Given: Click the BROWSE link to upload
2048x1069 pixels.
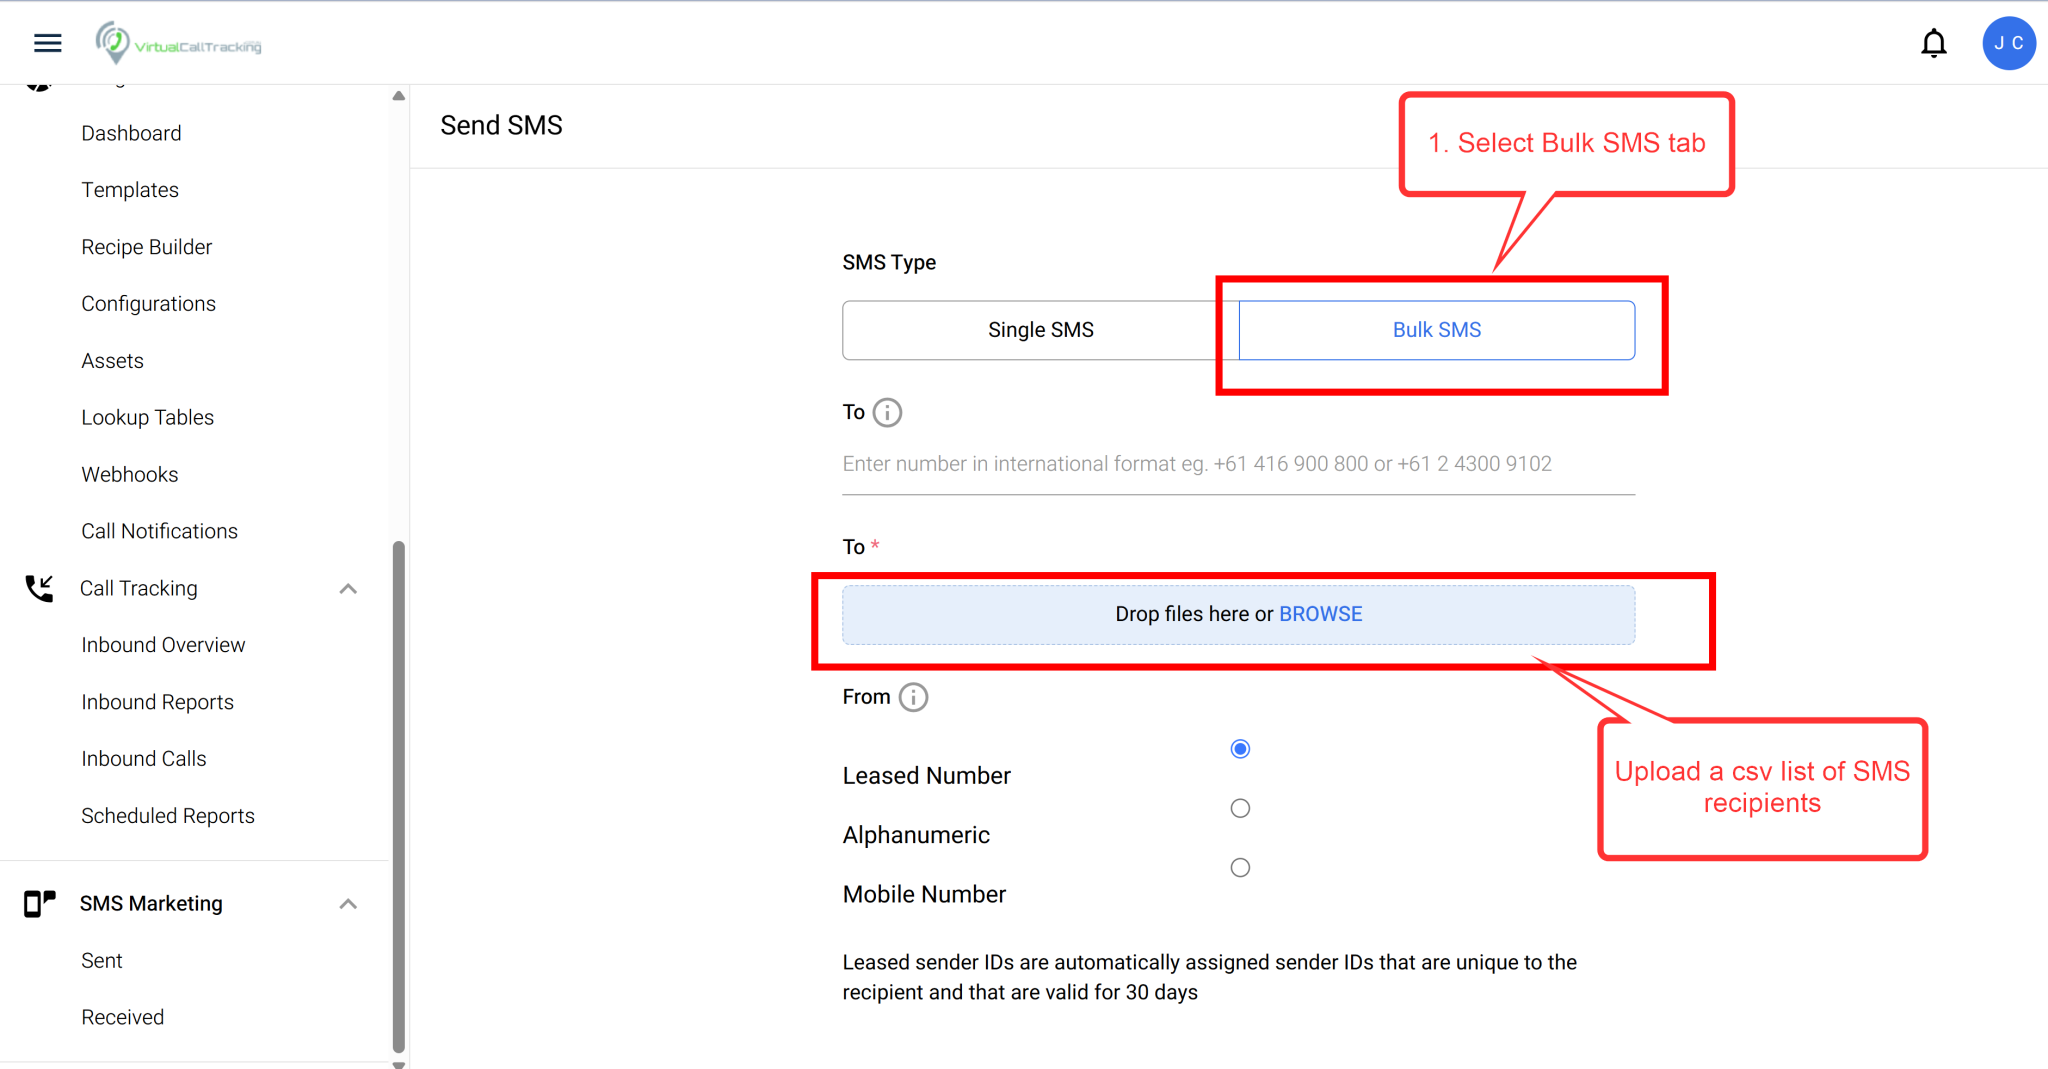Looking at the screenshot, I should click(1321, 614).
